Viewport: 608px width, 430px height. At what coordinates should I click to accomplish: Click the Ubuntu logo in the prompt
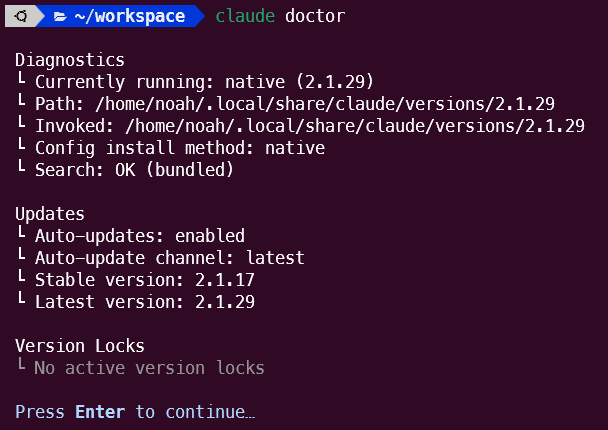coord(21,17)
